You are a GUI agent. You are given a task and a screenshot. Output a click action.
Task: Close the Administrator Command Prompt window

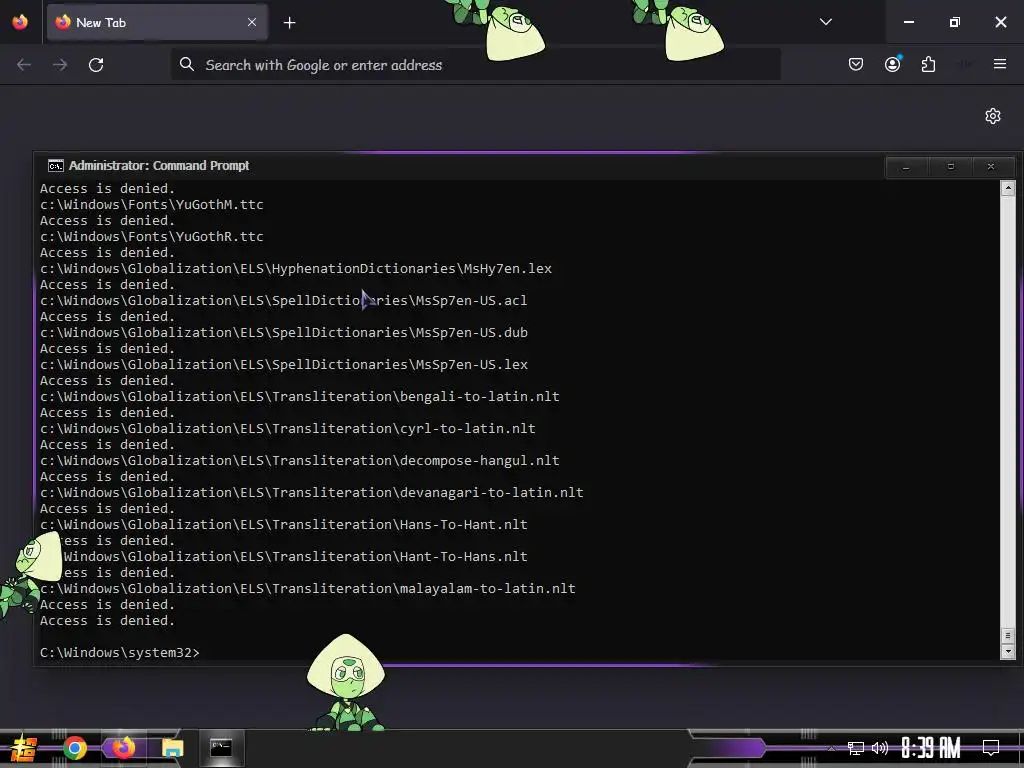pos(991,167)
